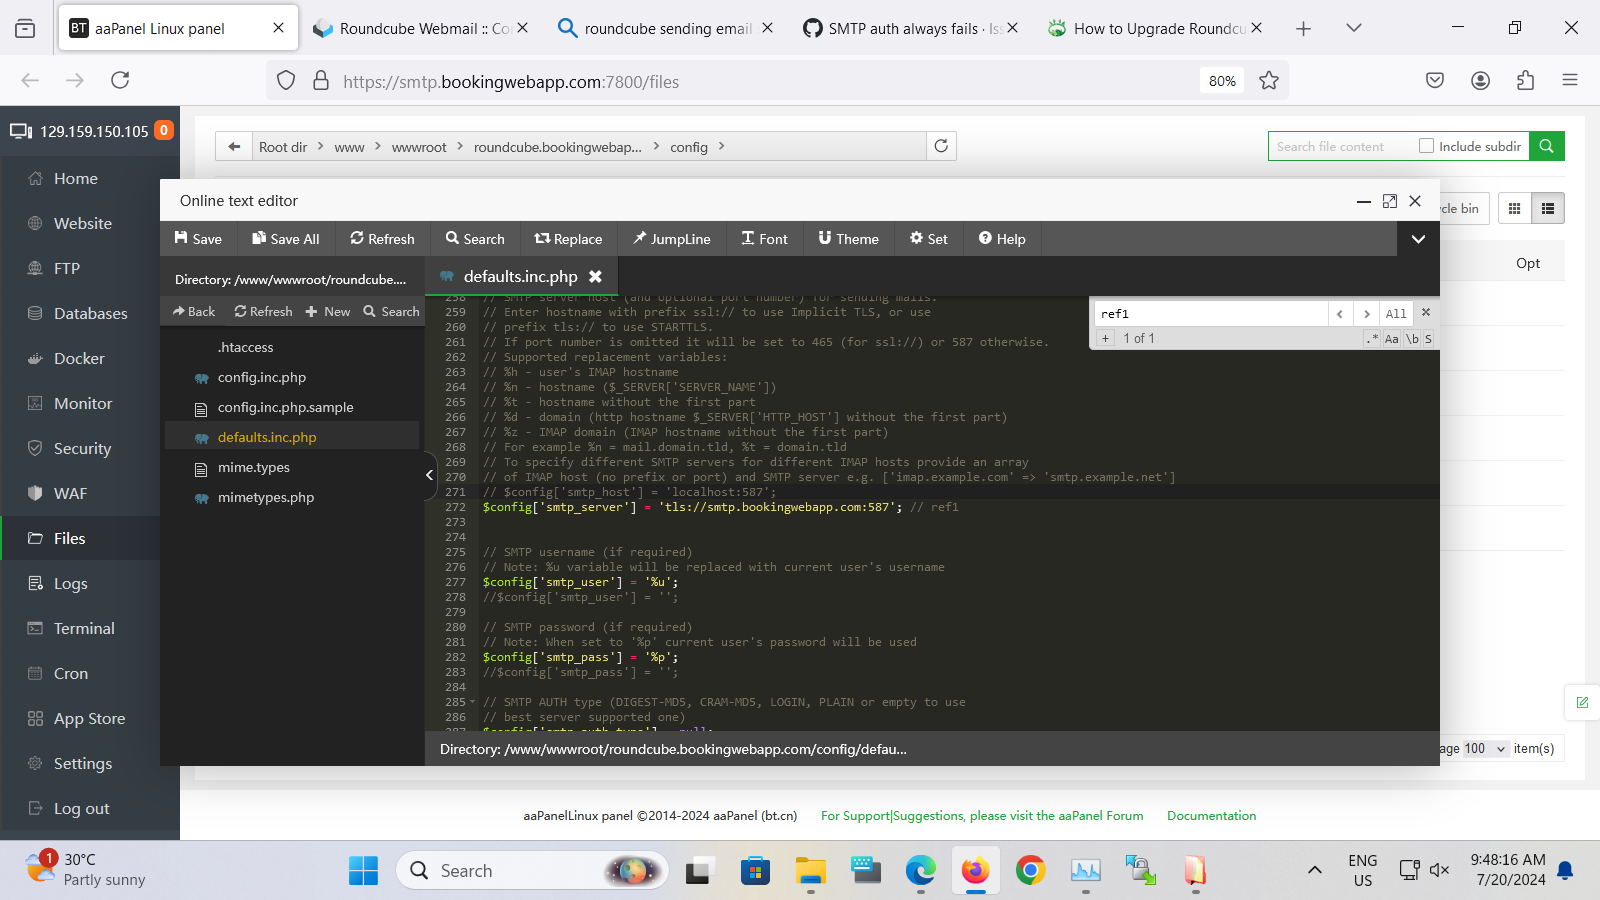Switch to grid view of files
This screenshot has height=900, width=1600.
coord(1514,208)
